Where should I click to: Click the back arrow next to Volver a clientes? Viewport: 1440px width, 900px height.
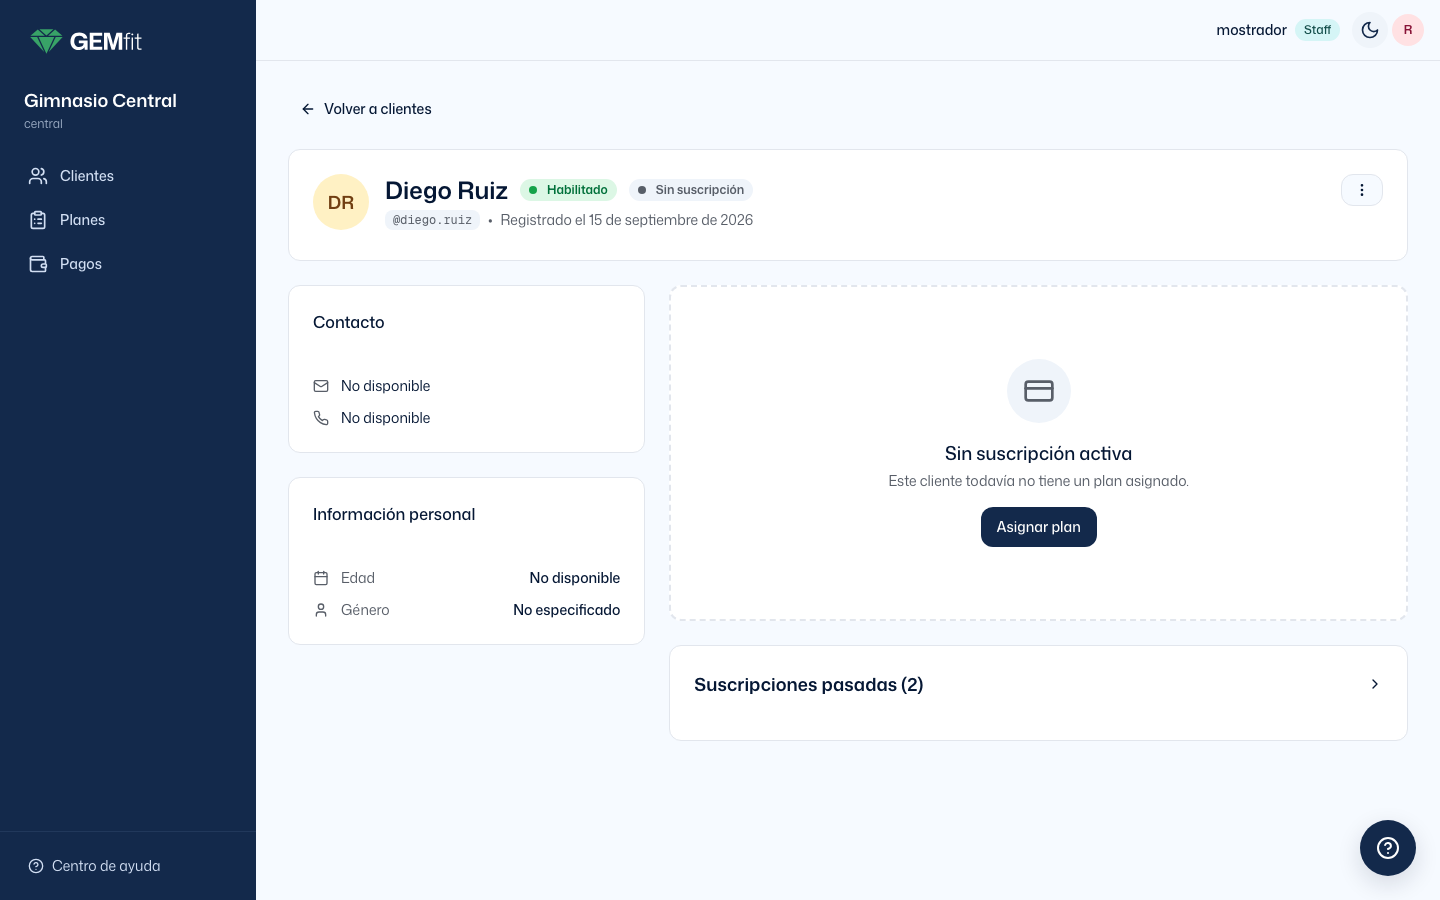pos(308,109)
